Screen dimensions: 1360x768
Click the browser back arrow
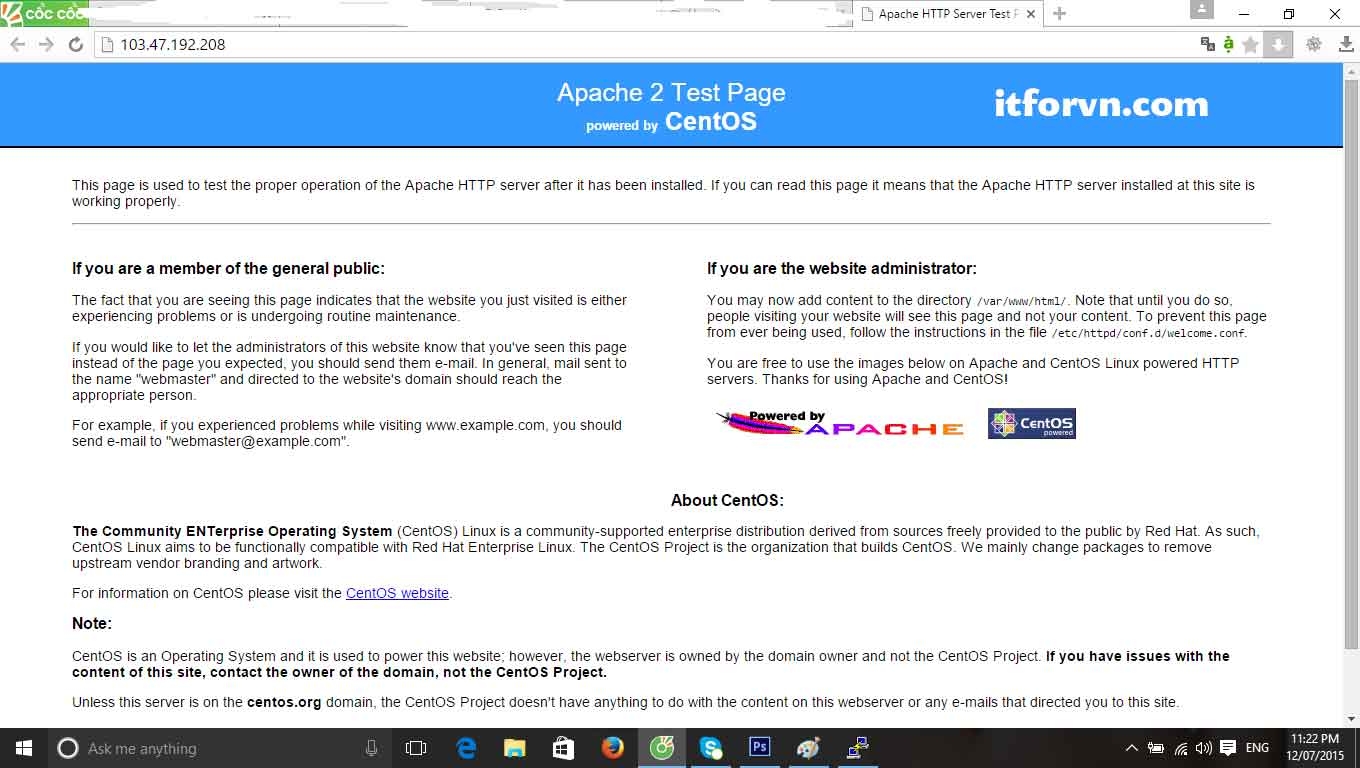[18, 45]
